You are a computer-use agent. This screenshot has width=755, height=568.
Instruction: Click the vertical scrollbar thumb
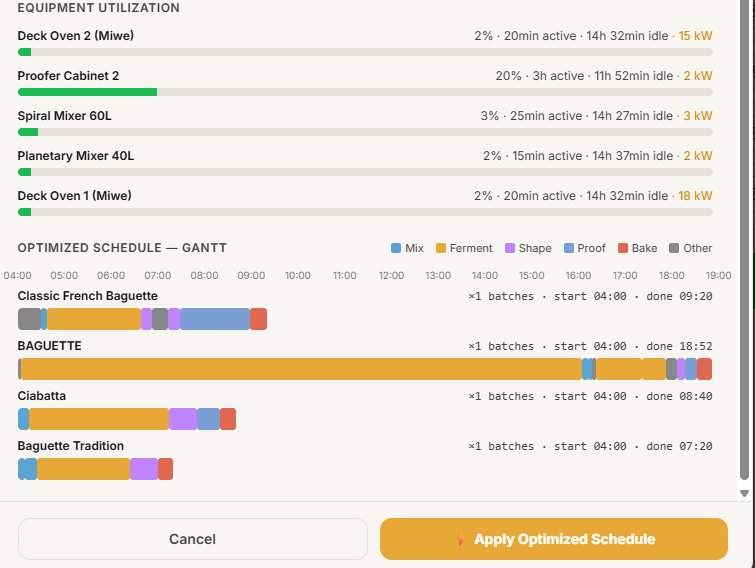click(x=744, y=241)
